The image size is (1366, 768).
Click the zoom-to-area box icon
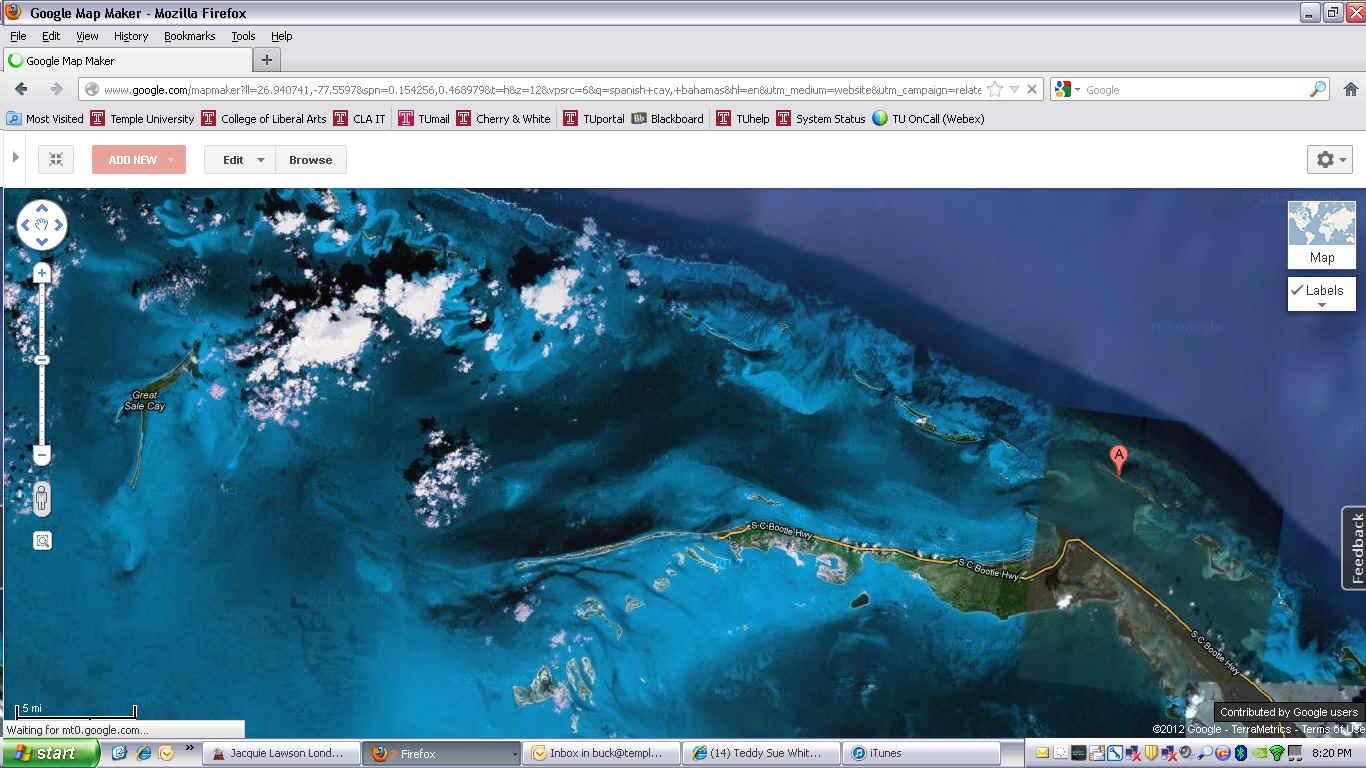[42, 541]
